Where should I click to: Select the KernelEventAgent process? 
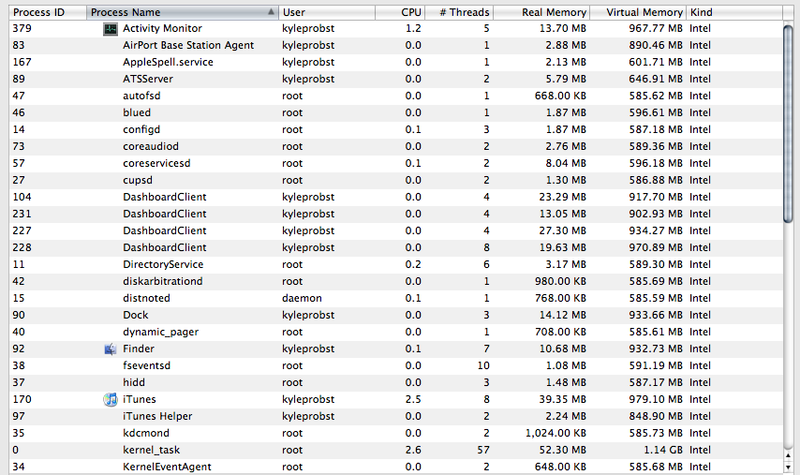[x=395, y=467]
